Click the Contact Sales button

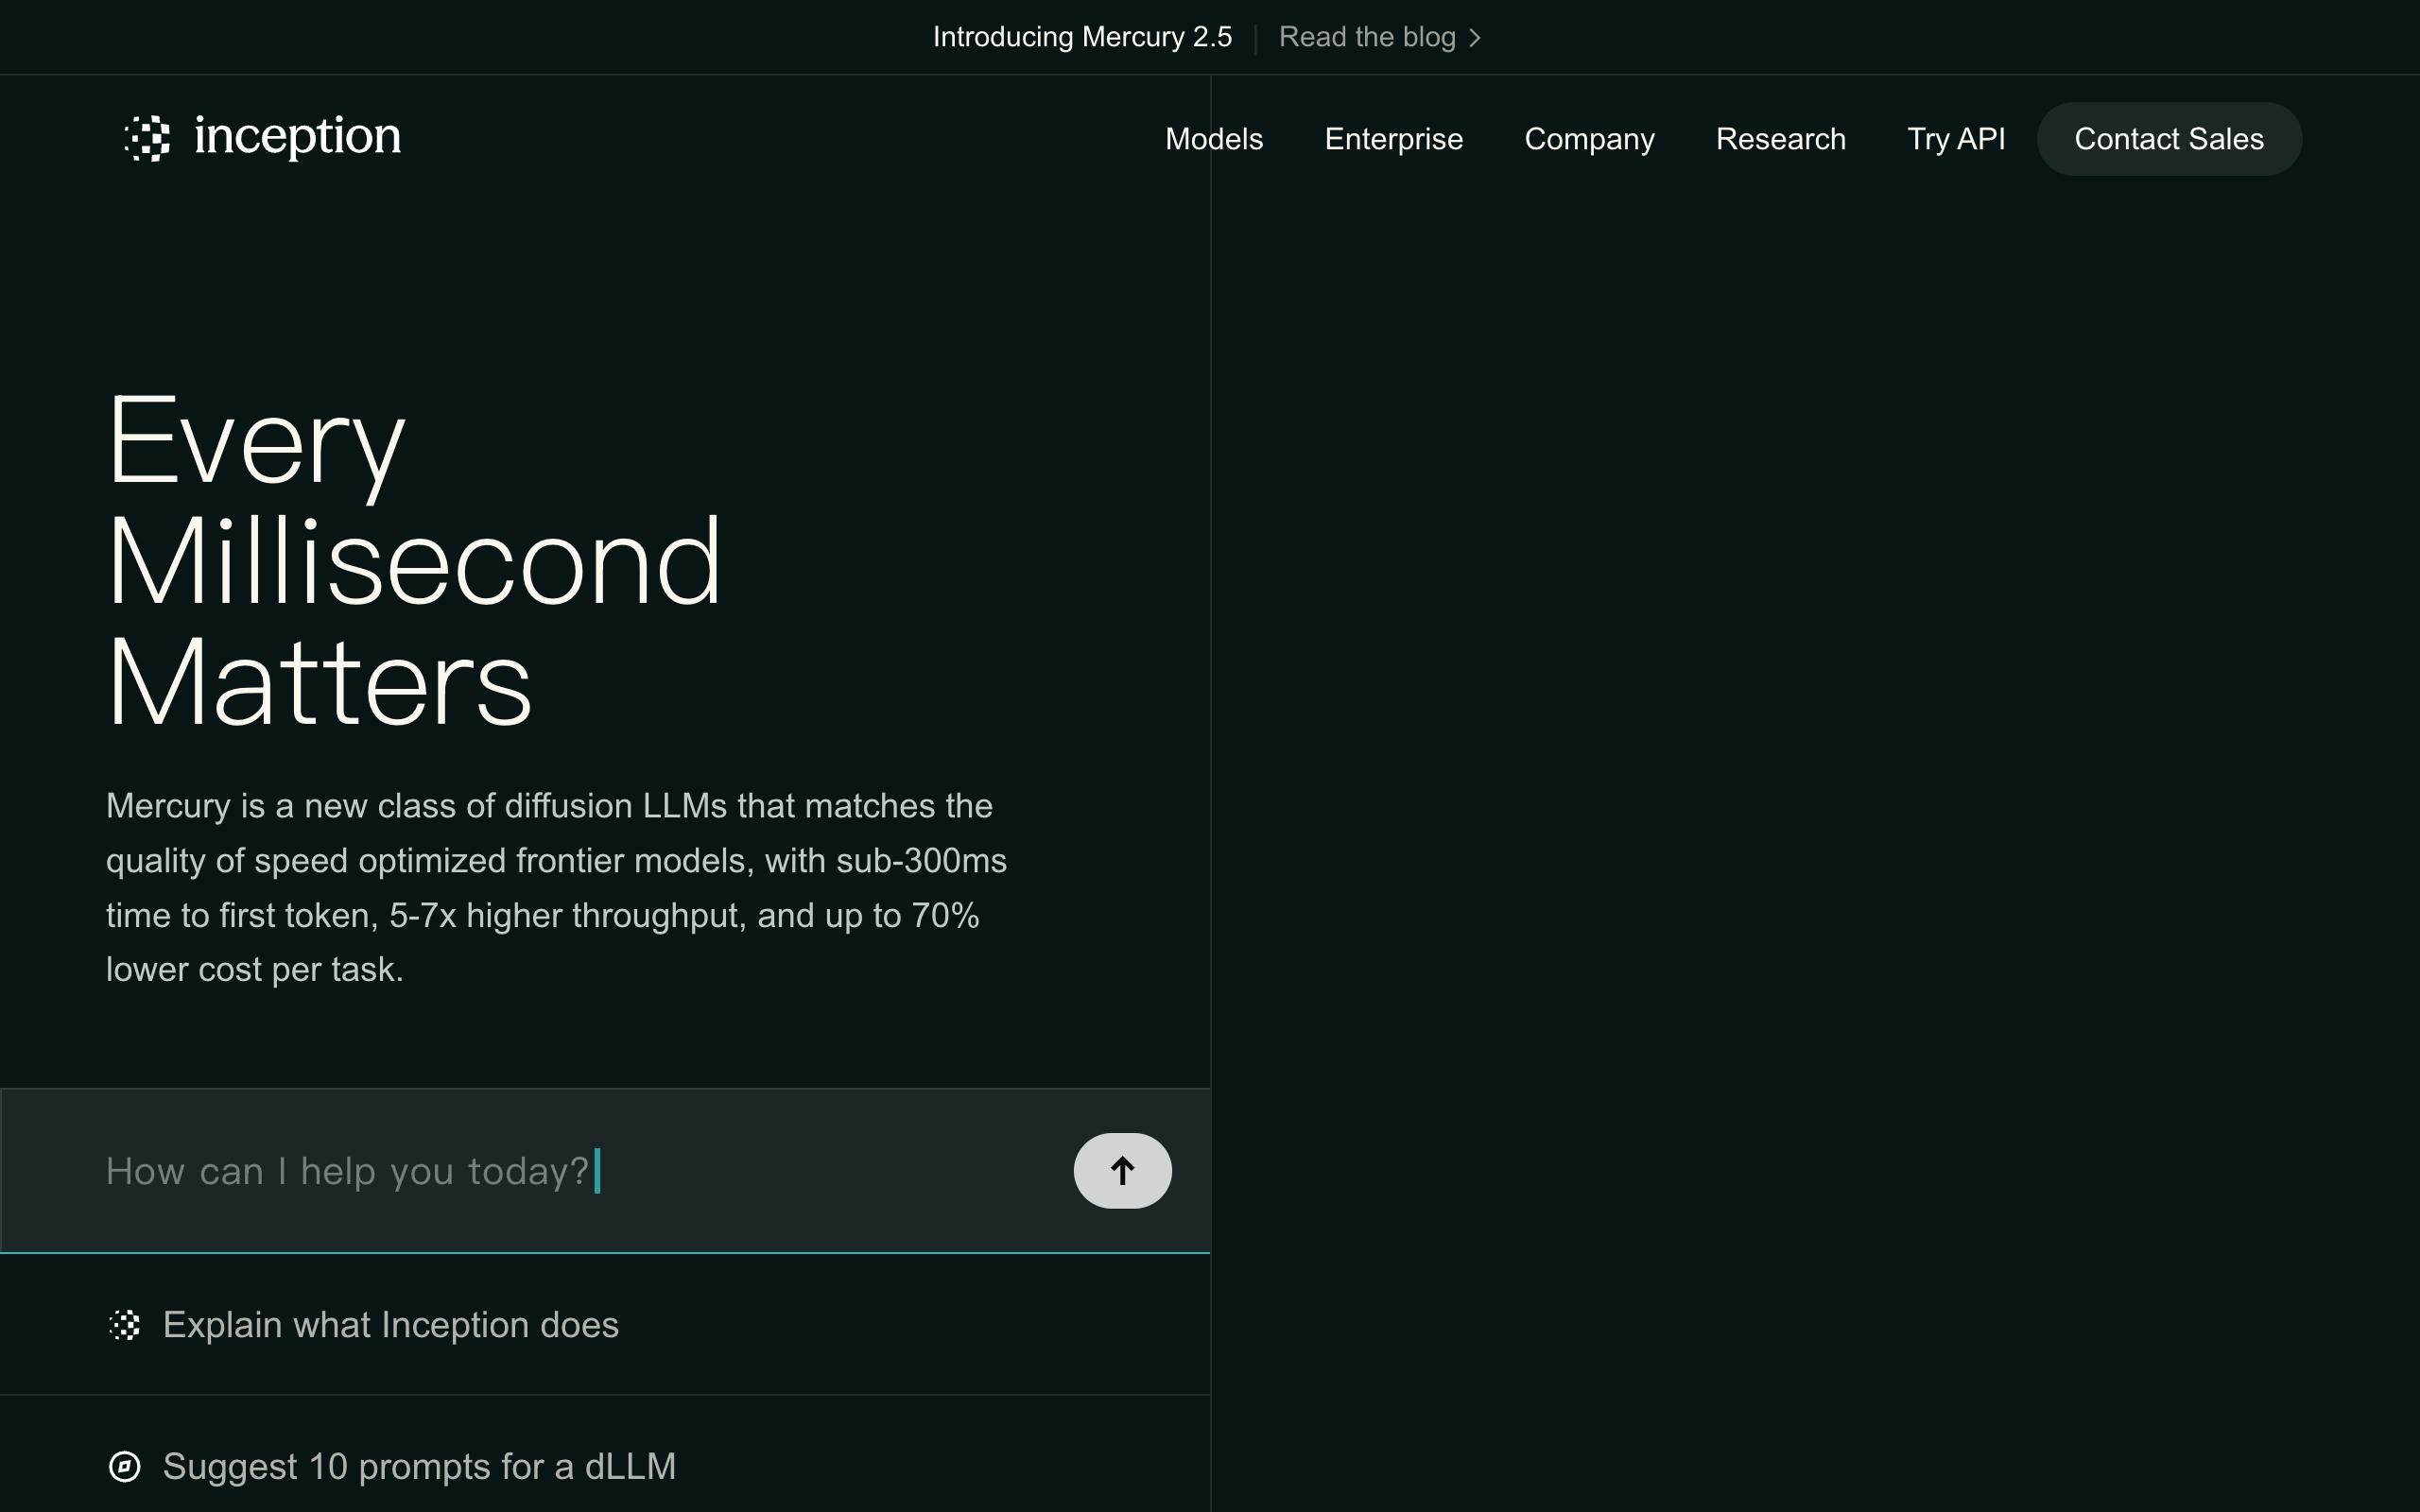(x=2169, y=139)
